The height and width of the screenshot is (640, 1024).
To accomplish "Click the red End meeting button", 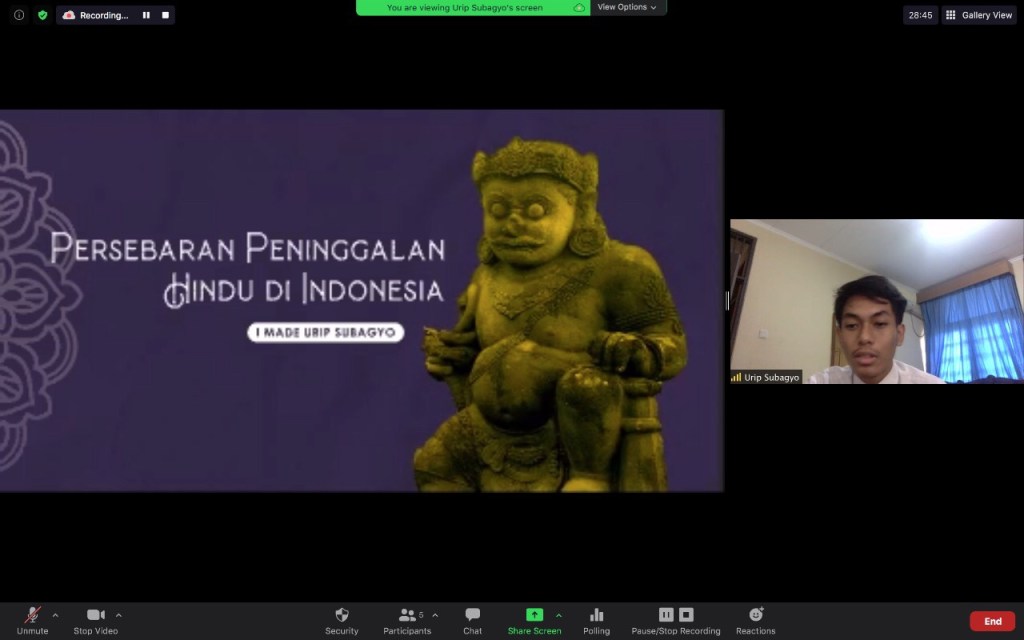I will (992, 621).
